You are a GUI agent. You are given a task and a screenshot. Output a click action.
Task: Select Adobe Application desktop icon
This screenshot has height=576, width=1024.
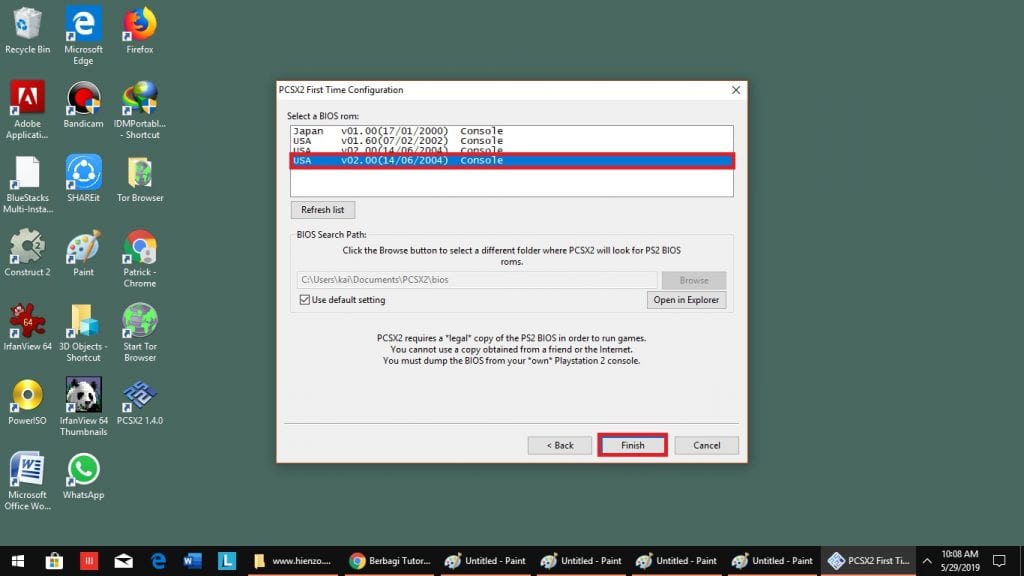pyautogui.click(x=27, y=110)
